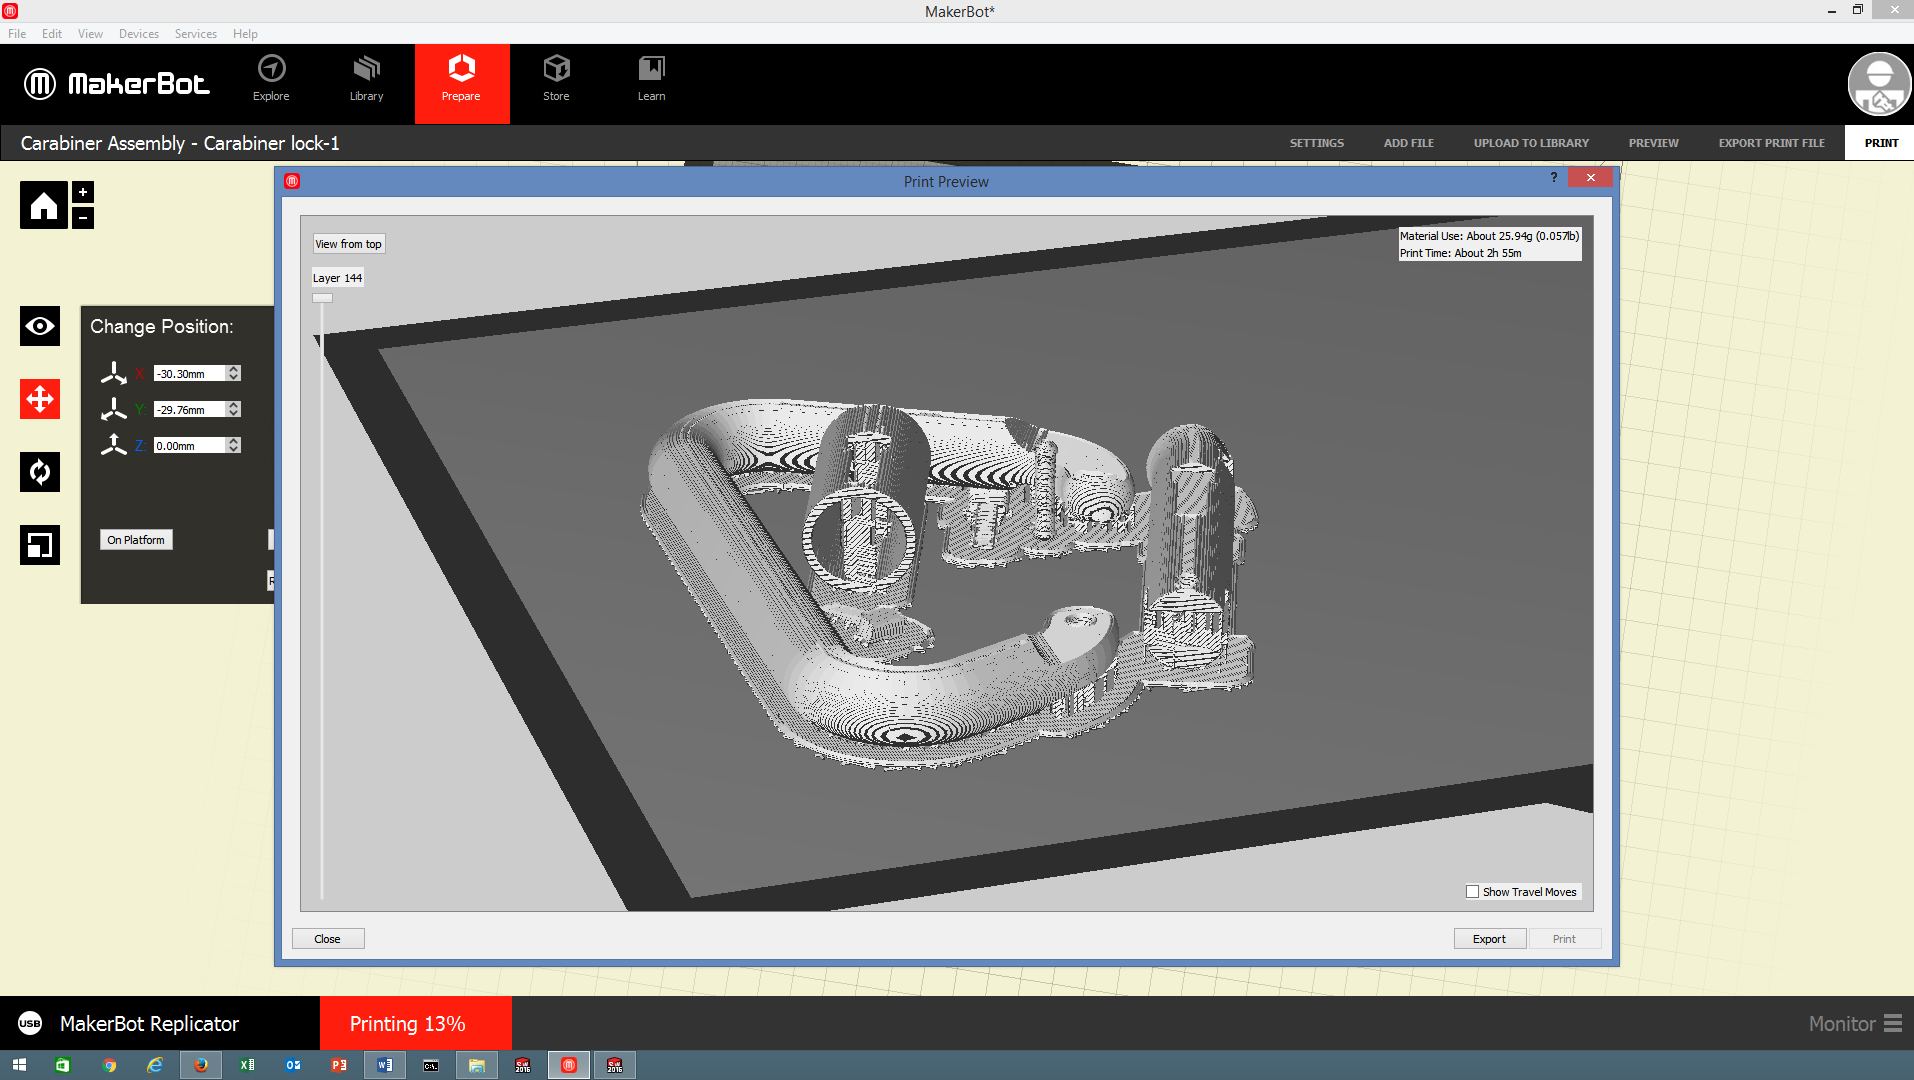Open the Library section
Image resolution: width=1914 pixels, height=1080 pixels.
[x=366, y=80]
